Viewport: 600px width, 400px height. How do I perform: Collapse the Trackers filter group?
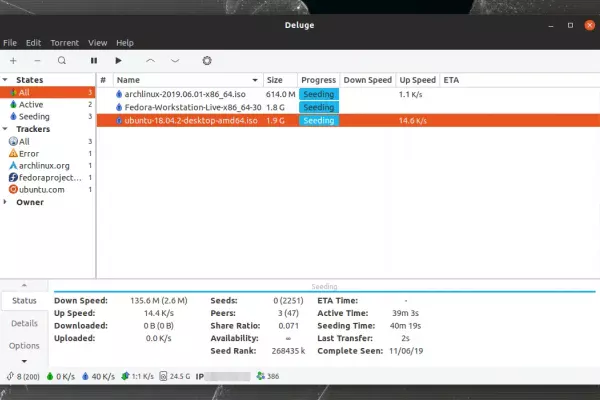click(5, 129)
